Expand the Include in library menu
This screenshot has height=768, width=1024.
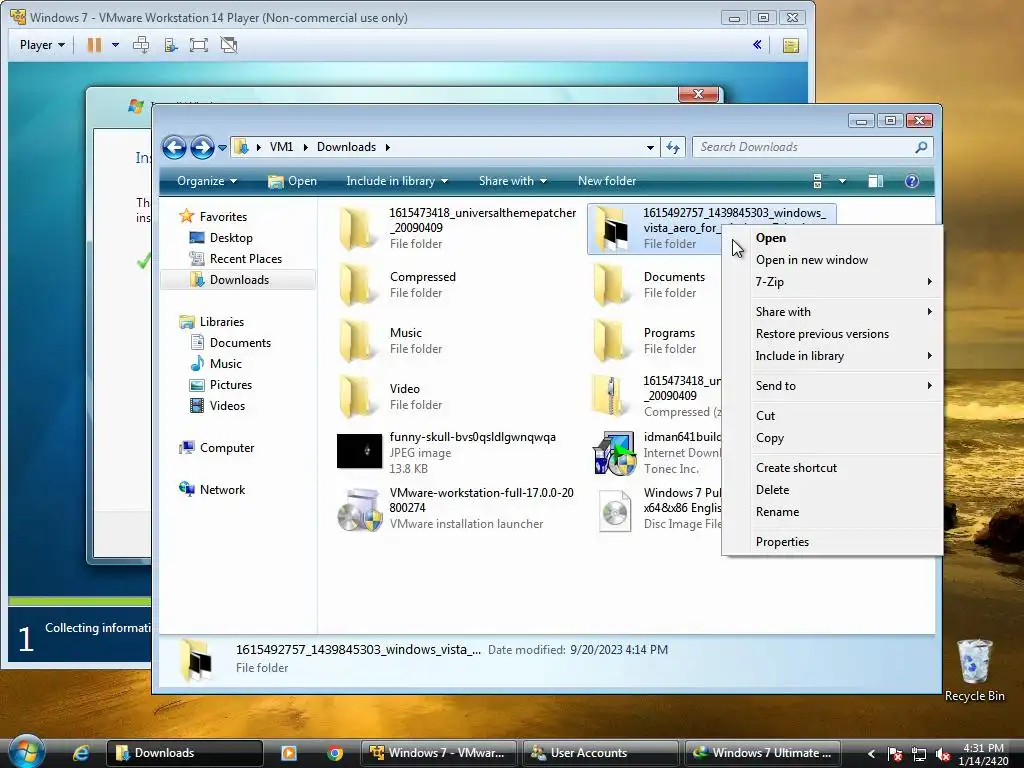[x=397, y=181]
